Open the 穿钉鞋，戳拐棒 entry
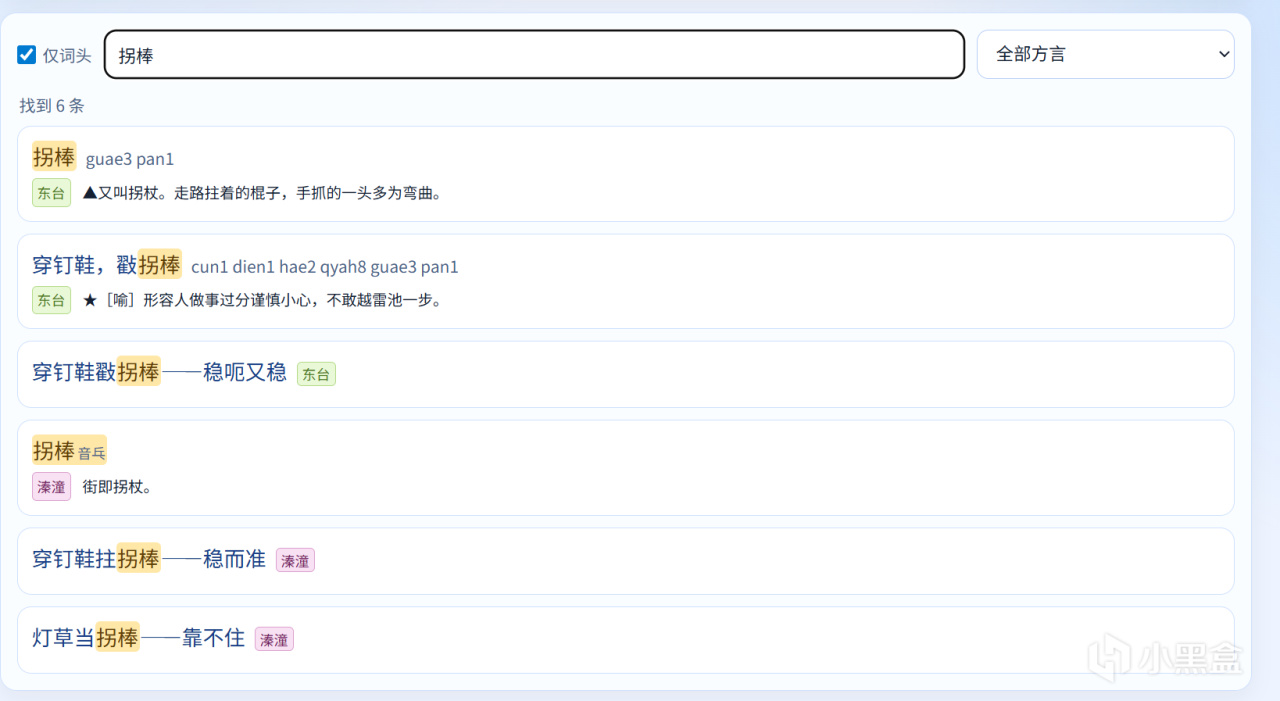This screenshot has height=701, width=1280. [x=625, y=281]
